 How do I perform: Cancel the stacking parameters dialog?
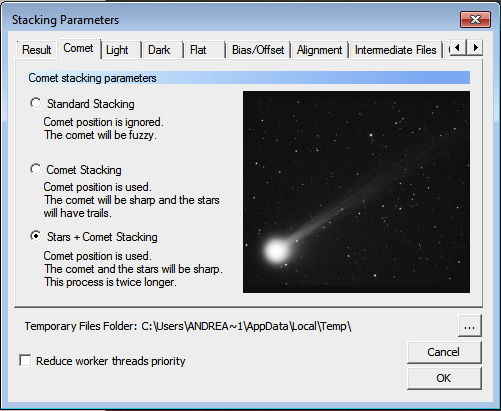[x=444, y=352]
